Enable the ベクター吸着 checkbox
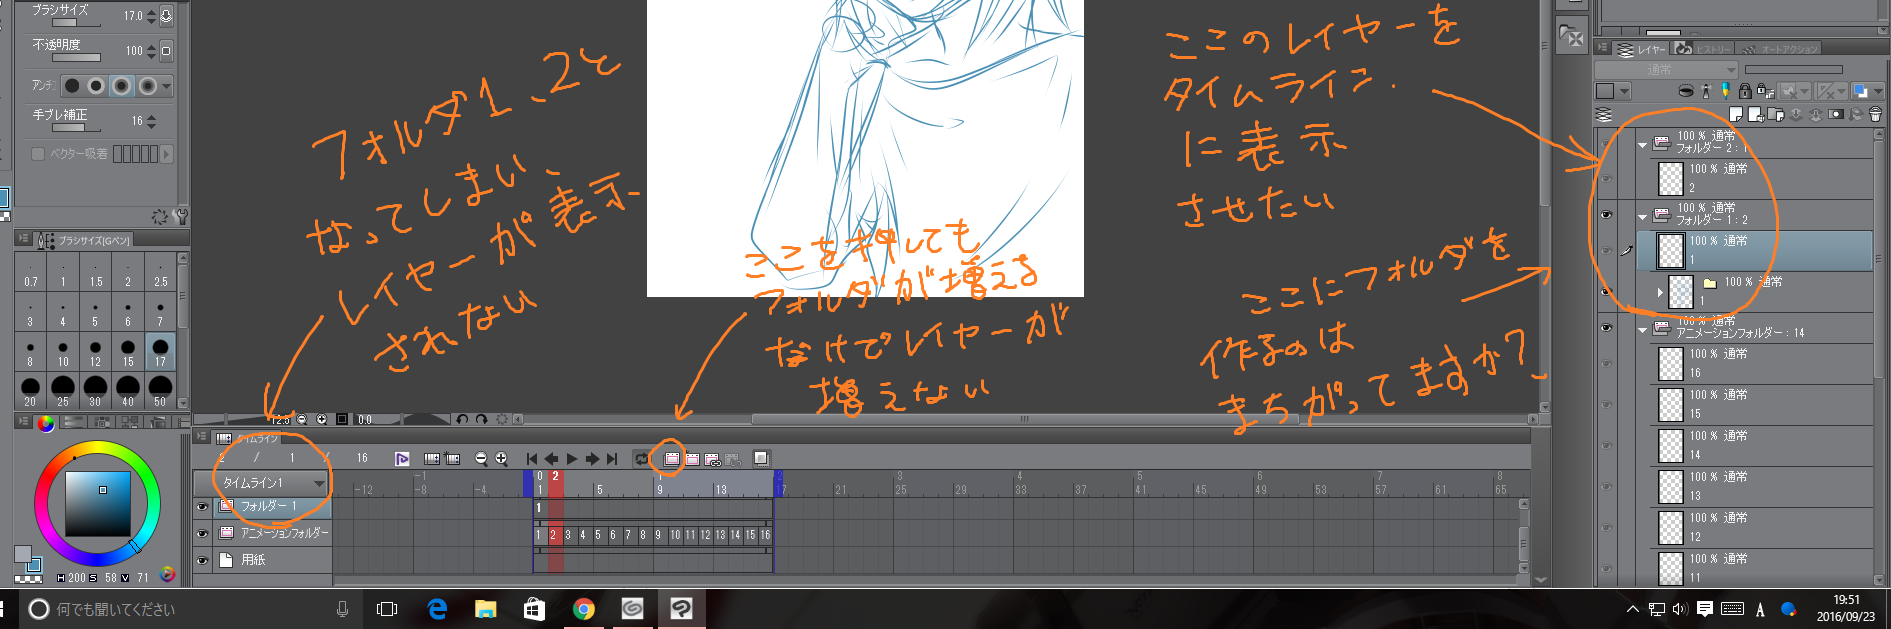 38,154
